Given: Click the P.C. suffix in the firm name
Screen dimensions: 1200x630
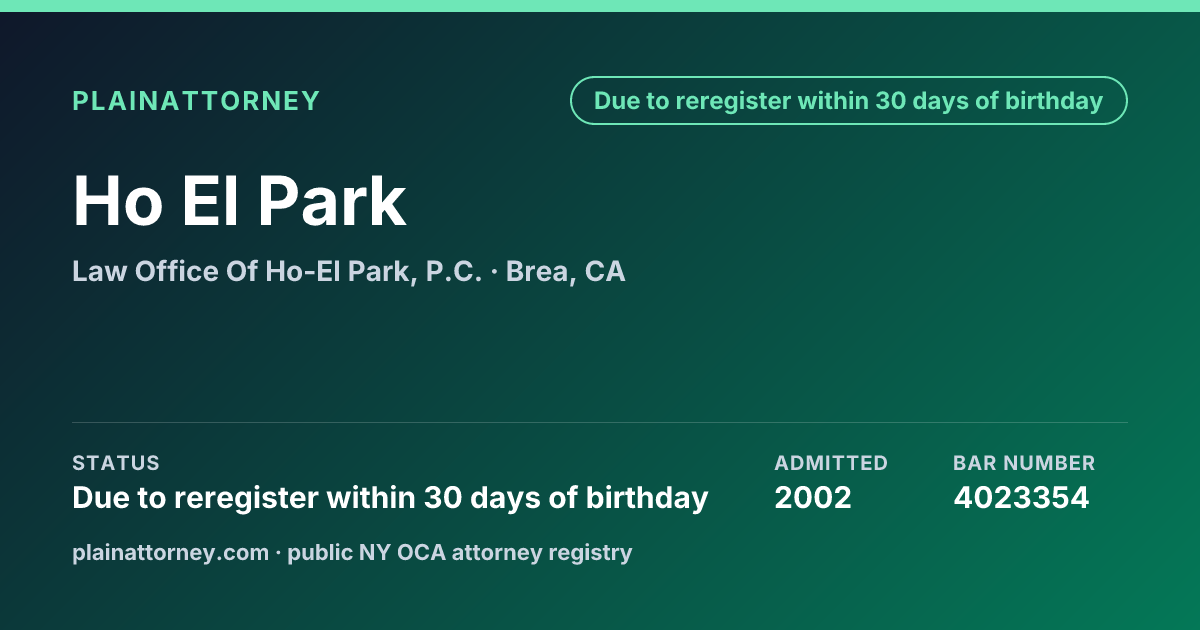Looking at the screenshot, I should click(x=453, y=272).
